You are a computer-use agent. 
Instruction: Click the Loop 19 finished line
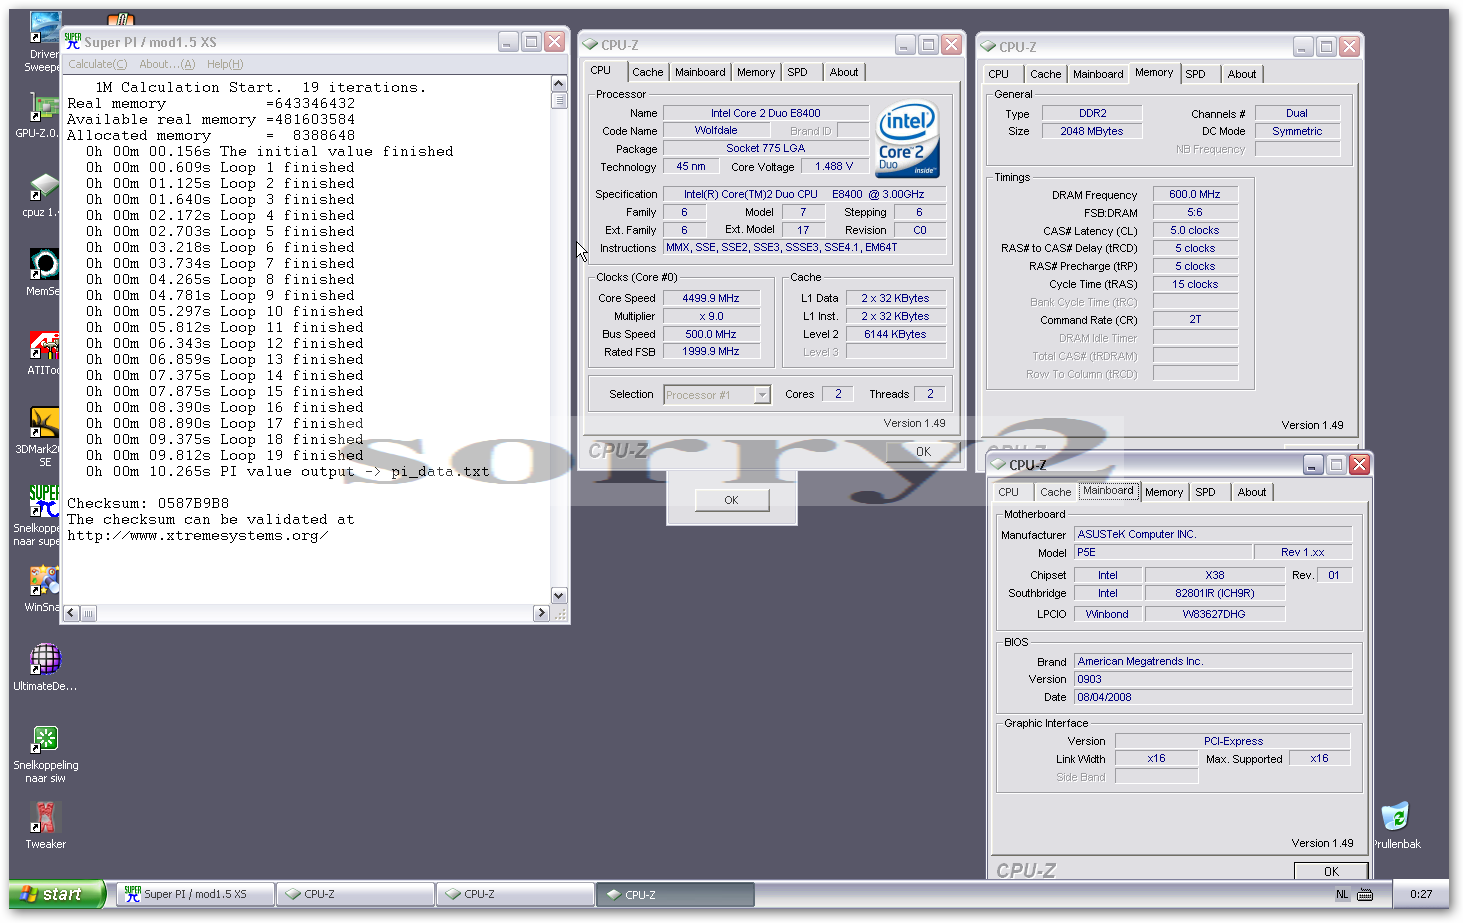224,455
